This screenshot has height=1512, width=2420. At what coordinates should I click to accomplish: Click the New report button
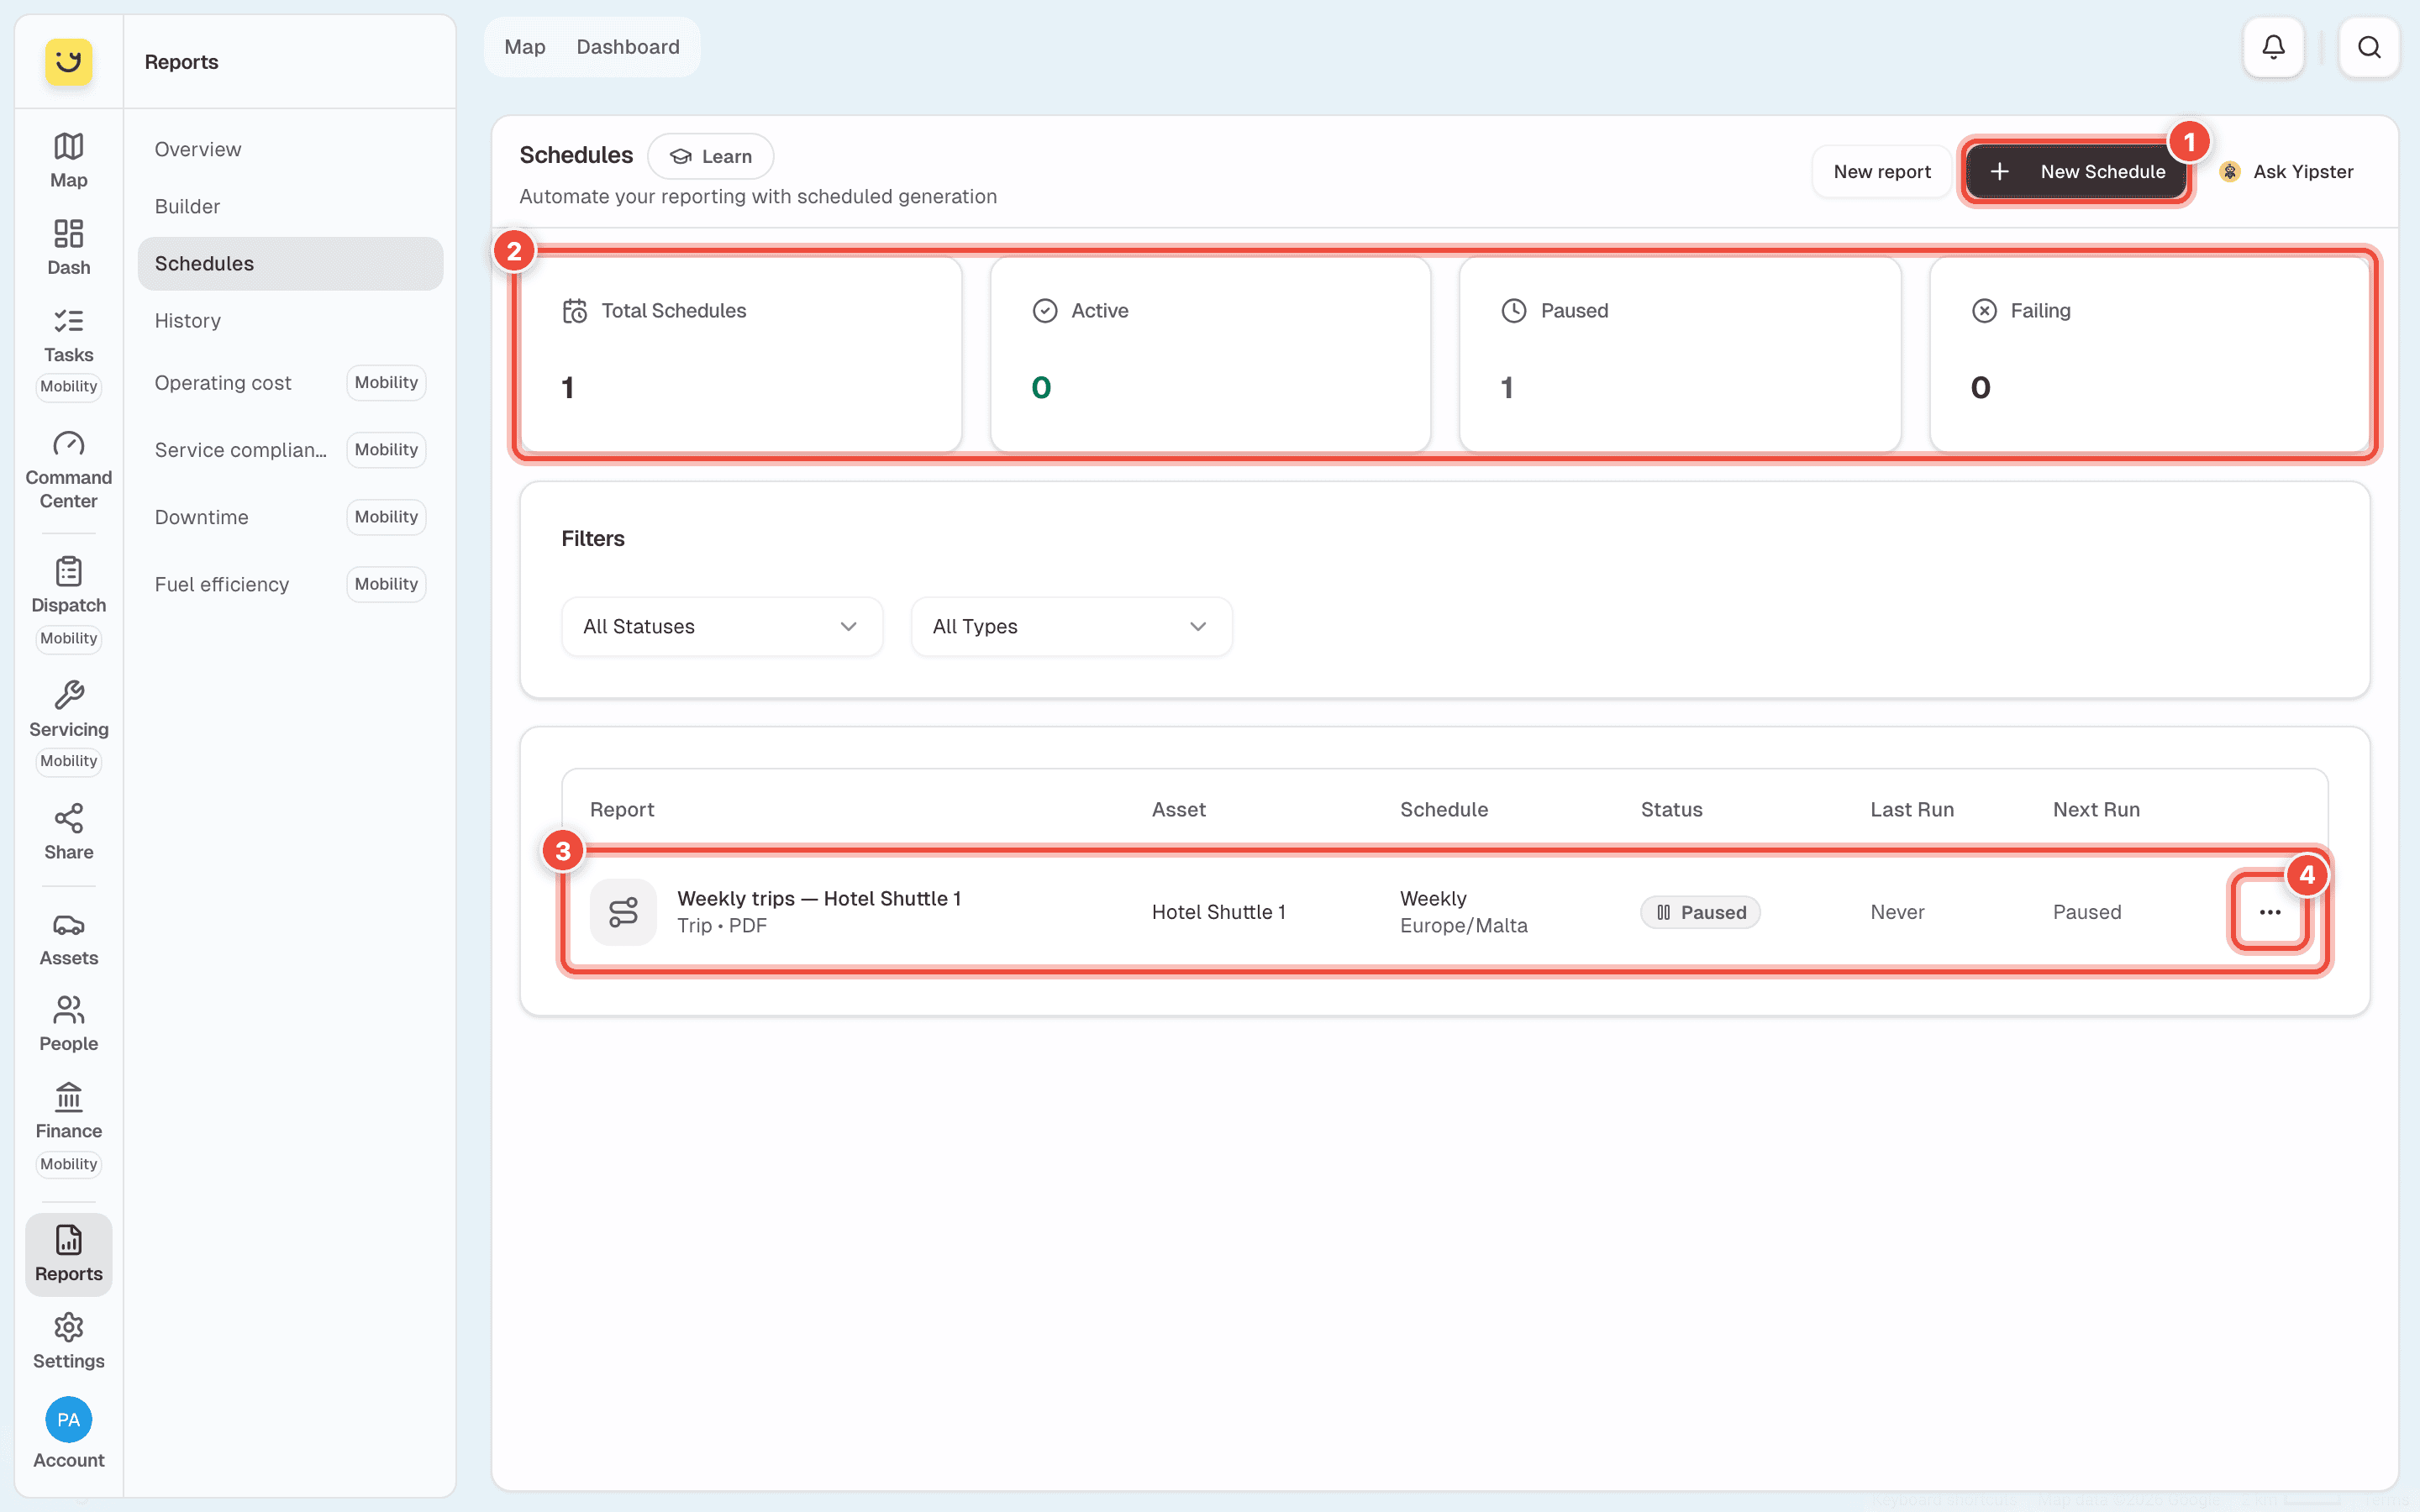point(1881,172)
